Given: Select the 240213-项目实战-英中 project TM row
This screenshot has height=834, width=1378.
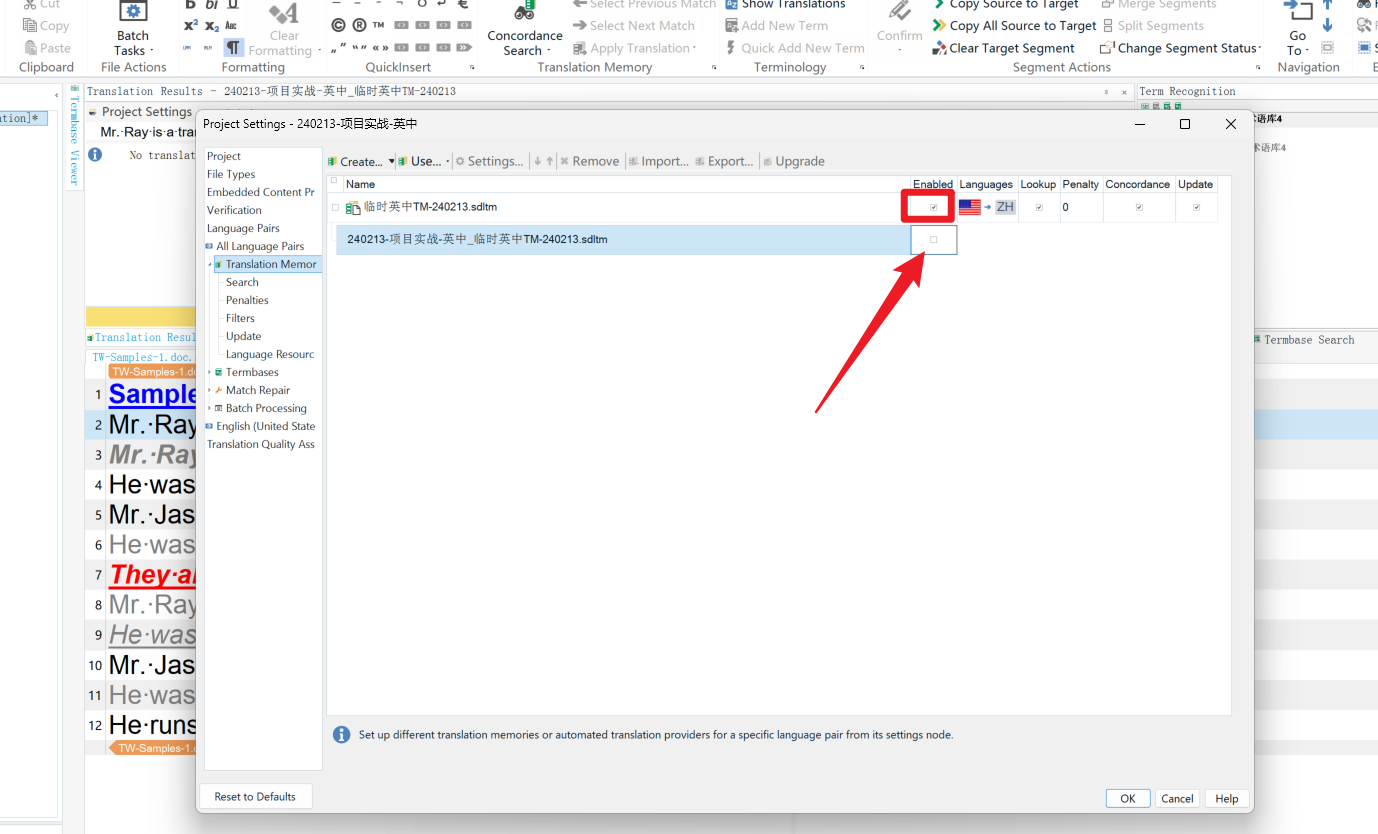Looking at the screenshot, I should click(623, 240).
